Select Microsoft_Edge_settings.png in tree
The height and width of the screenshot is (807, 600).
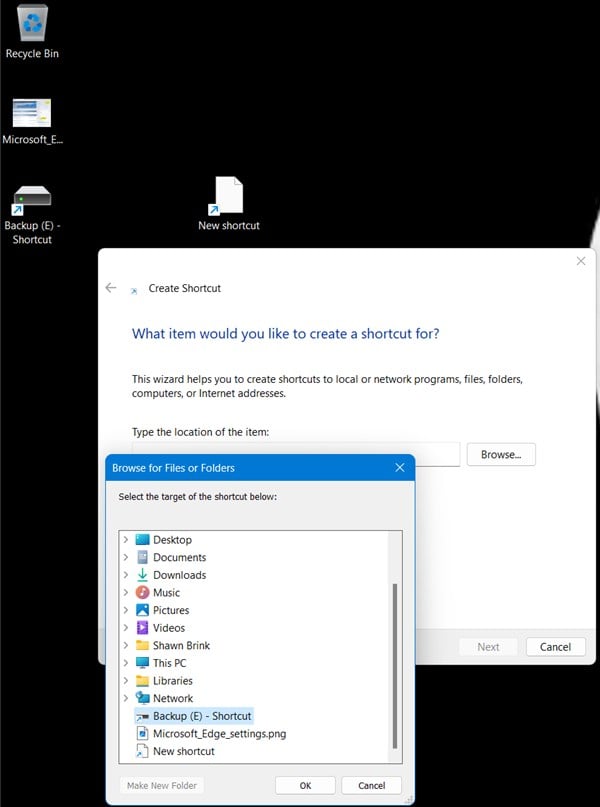tap(219, 733)
